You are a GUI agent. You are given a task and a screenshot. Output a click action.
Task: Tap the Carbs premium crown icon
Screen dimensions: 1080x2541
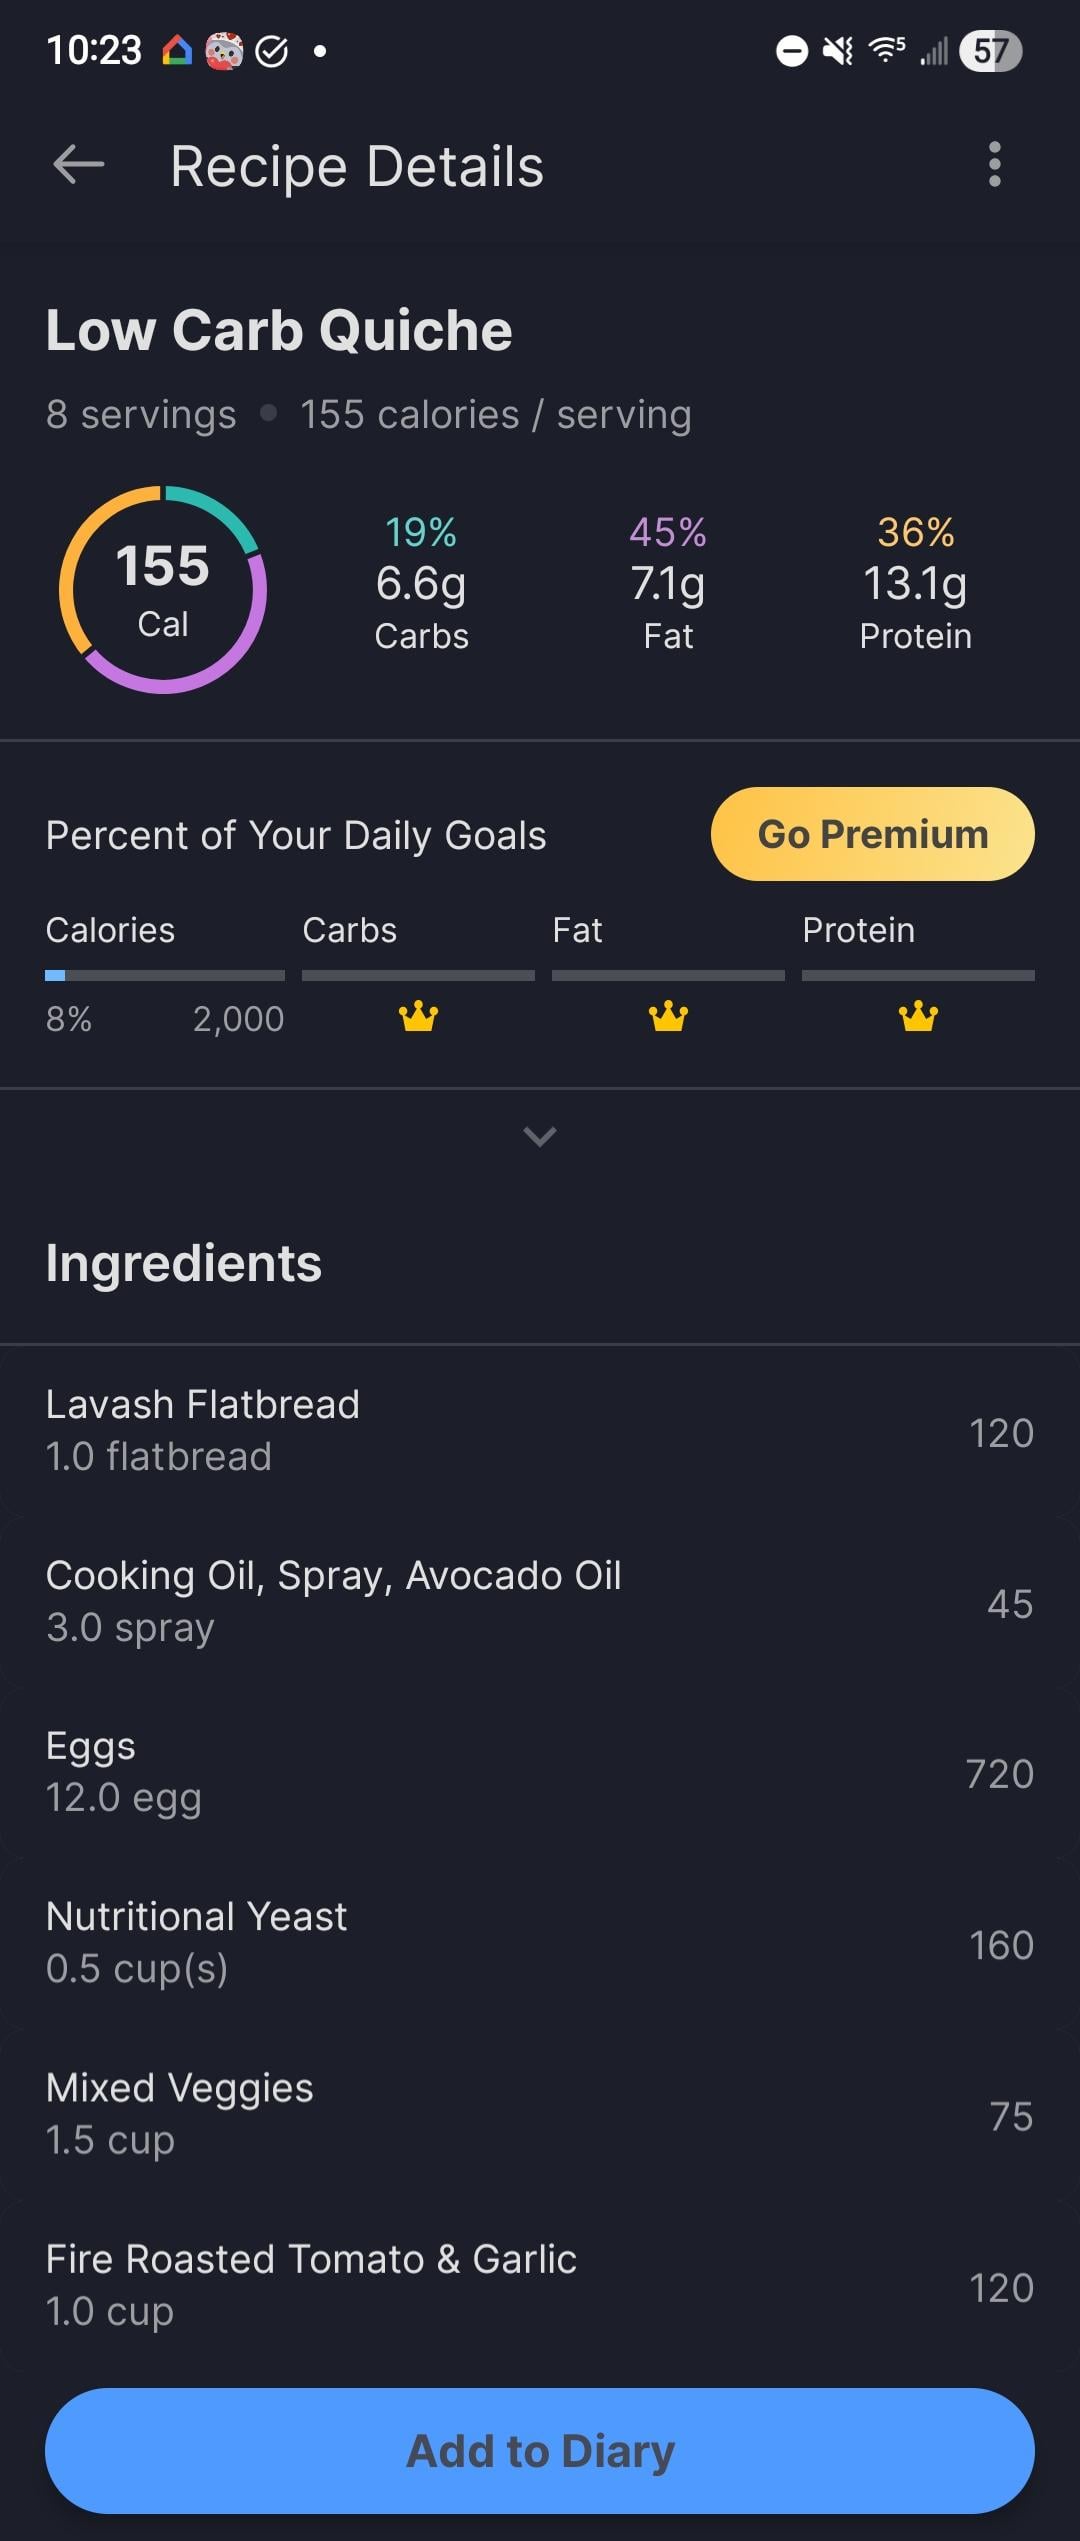[x=418, y=1017]
